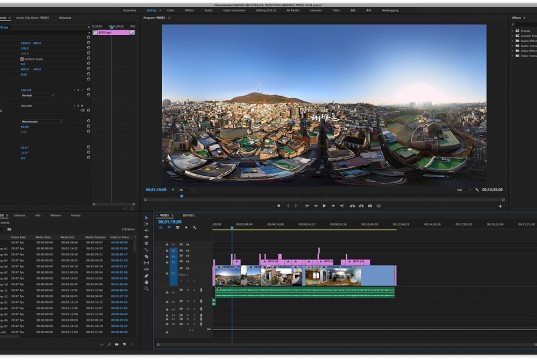537x360 pixels.
Task: Hide video track V2 with eye icon
Action: [188, 262]
